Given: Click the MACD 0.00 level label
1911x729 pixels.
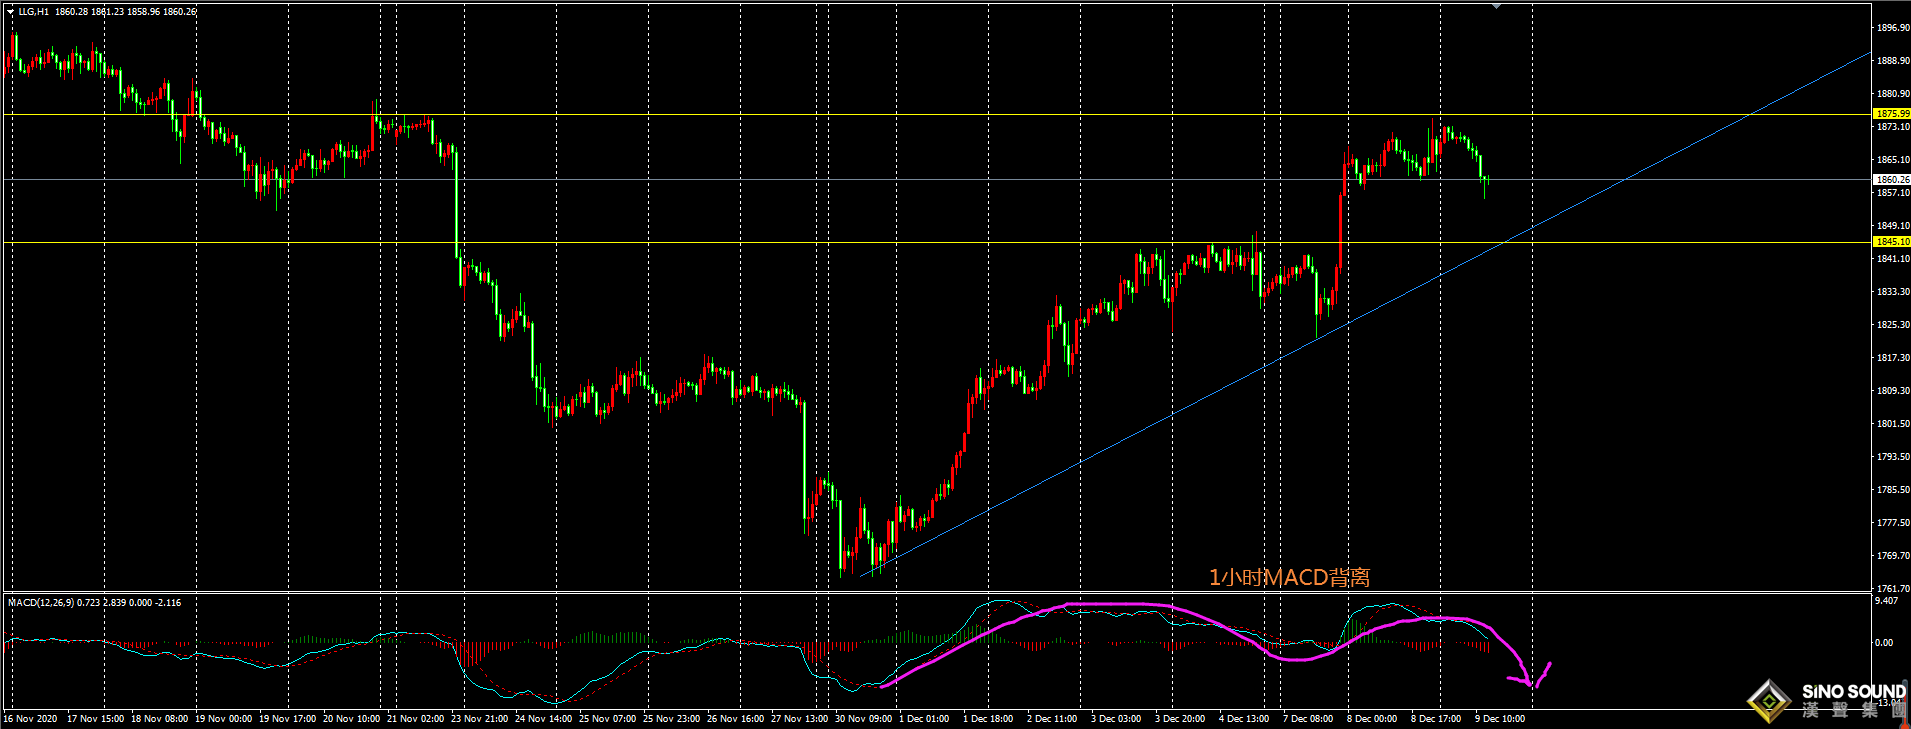Looking at the screenshot, I should pos(1884,643).
